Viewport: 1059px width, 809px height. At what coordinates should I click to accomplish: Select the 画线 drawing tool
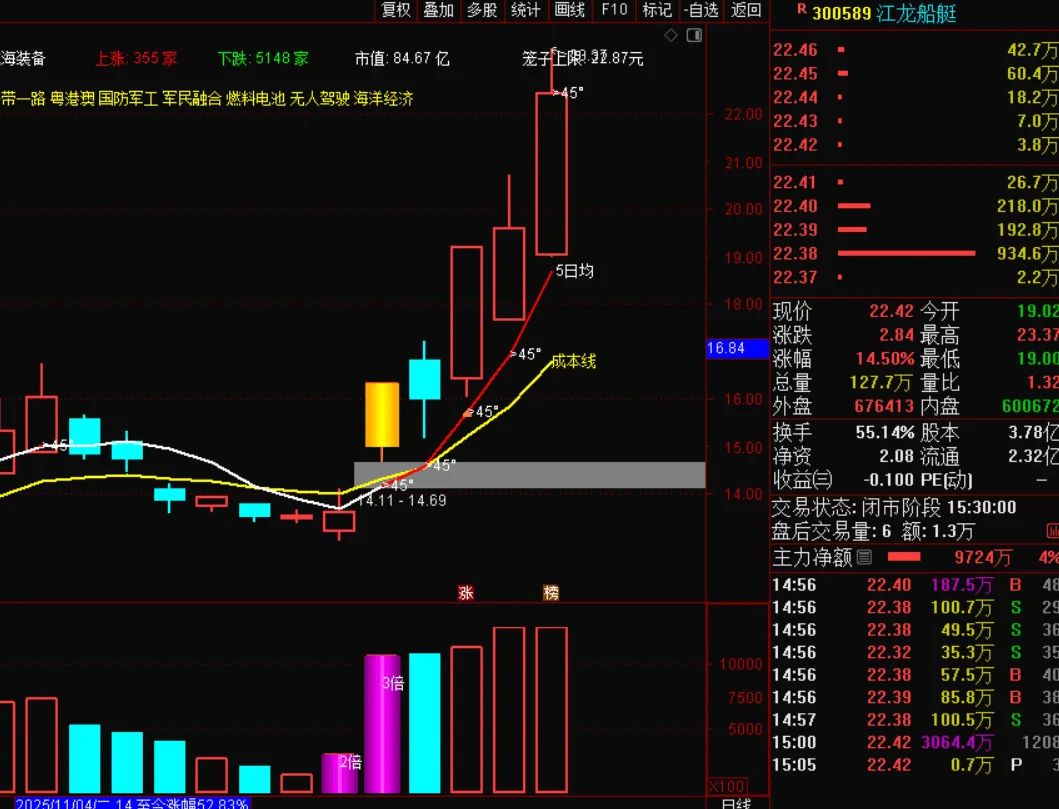[x=568, y=11]
